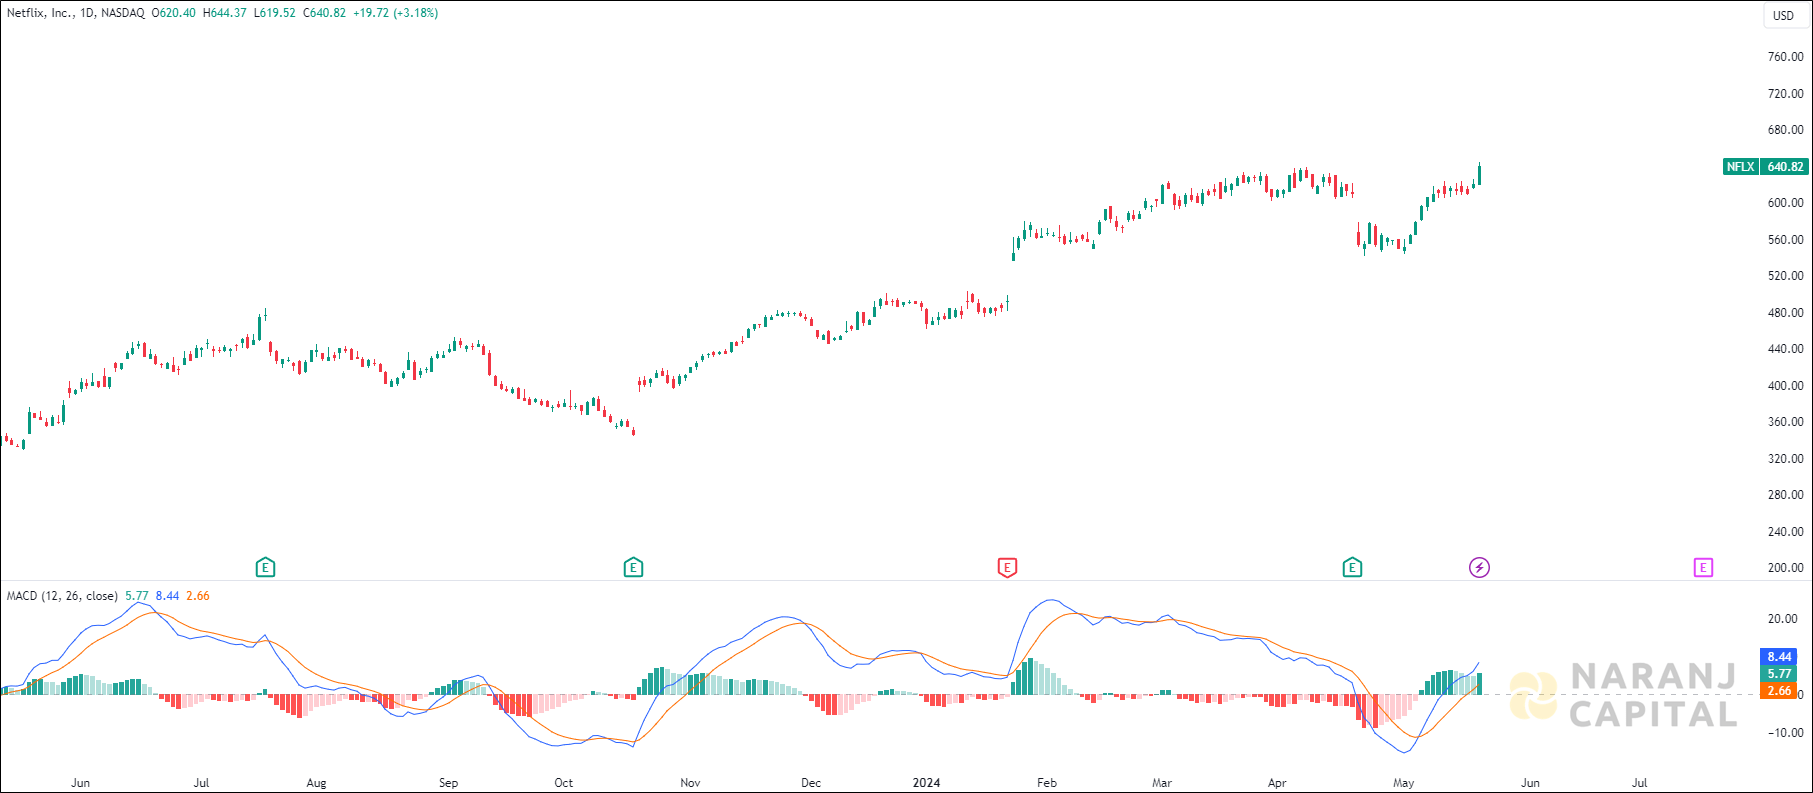Screen dimensions: 1813x793
Task: Click the red earnings marker in January 2024
Action: 1007,568
